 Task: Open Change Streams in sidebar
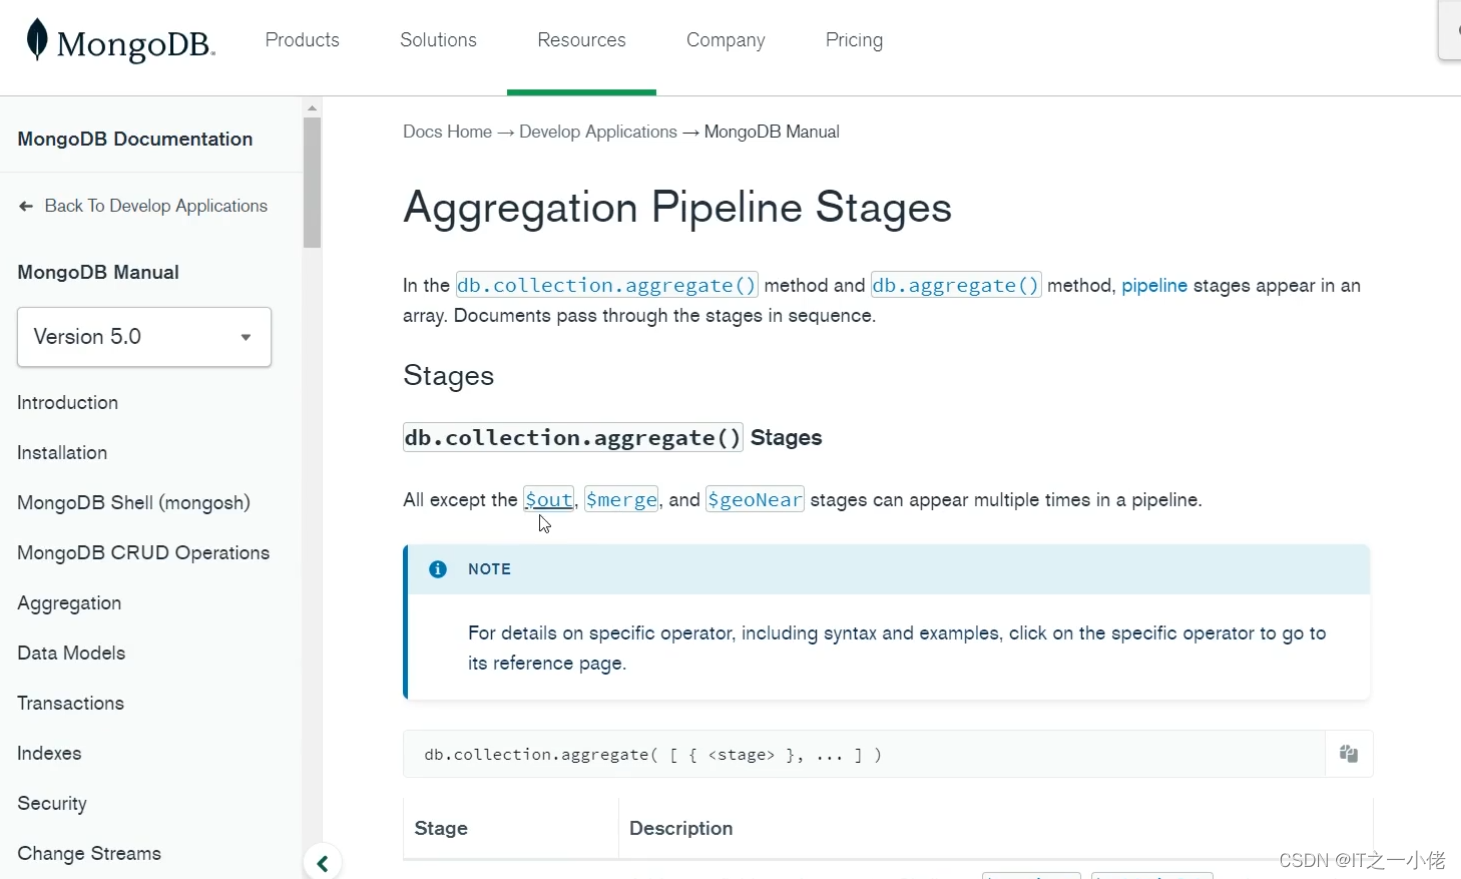[x=89, y=853]
